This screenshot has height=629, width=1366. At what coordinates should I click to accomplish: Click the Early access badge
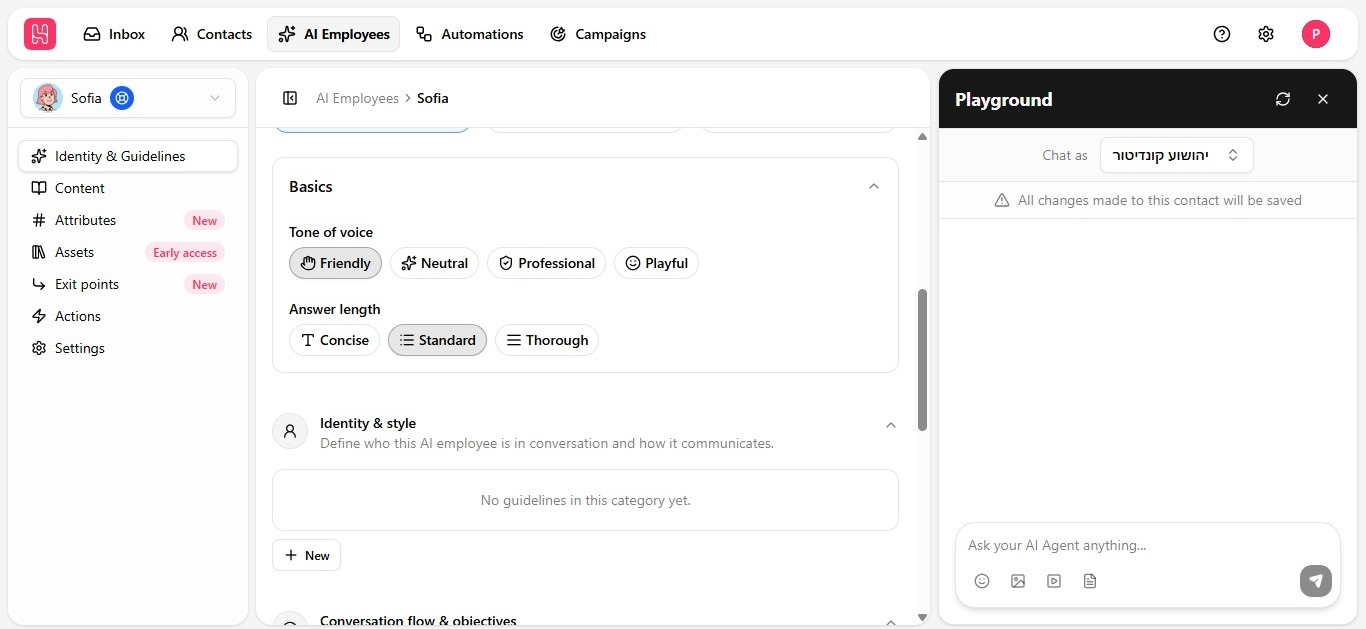185,253
